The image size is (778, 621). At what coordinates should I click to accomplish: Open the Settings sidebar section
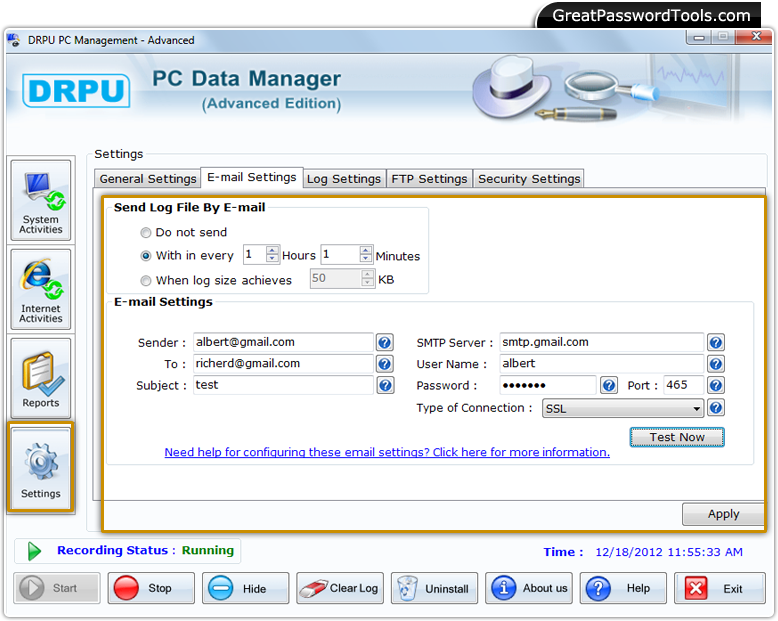point(41,468)
